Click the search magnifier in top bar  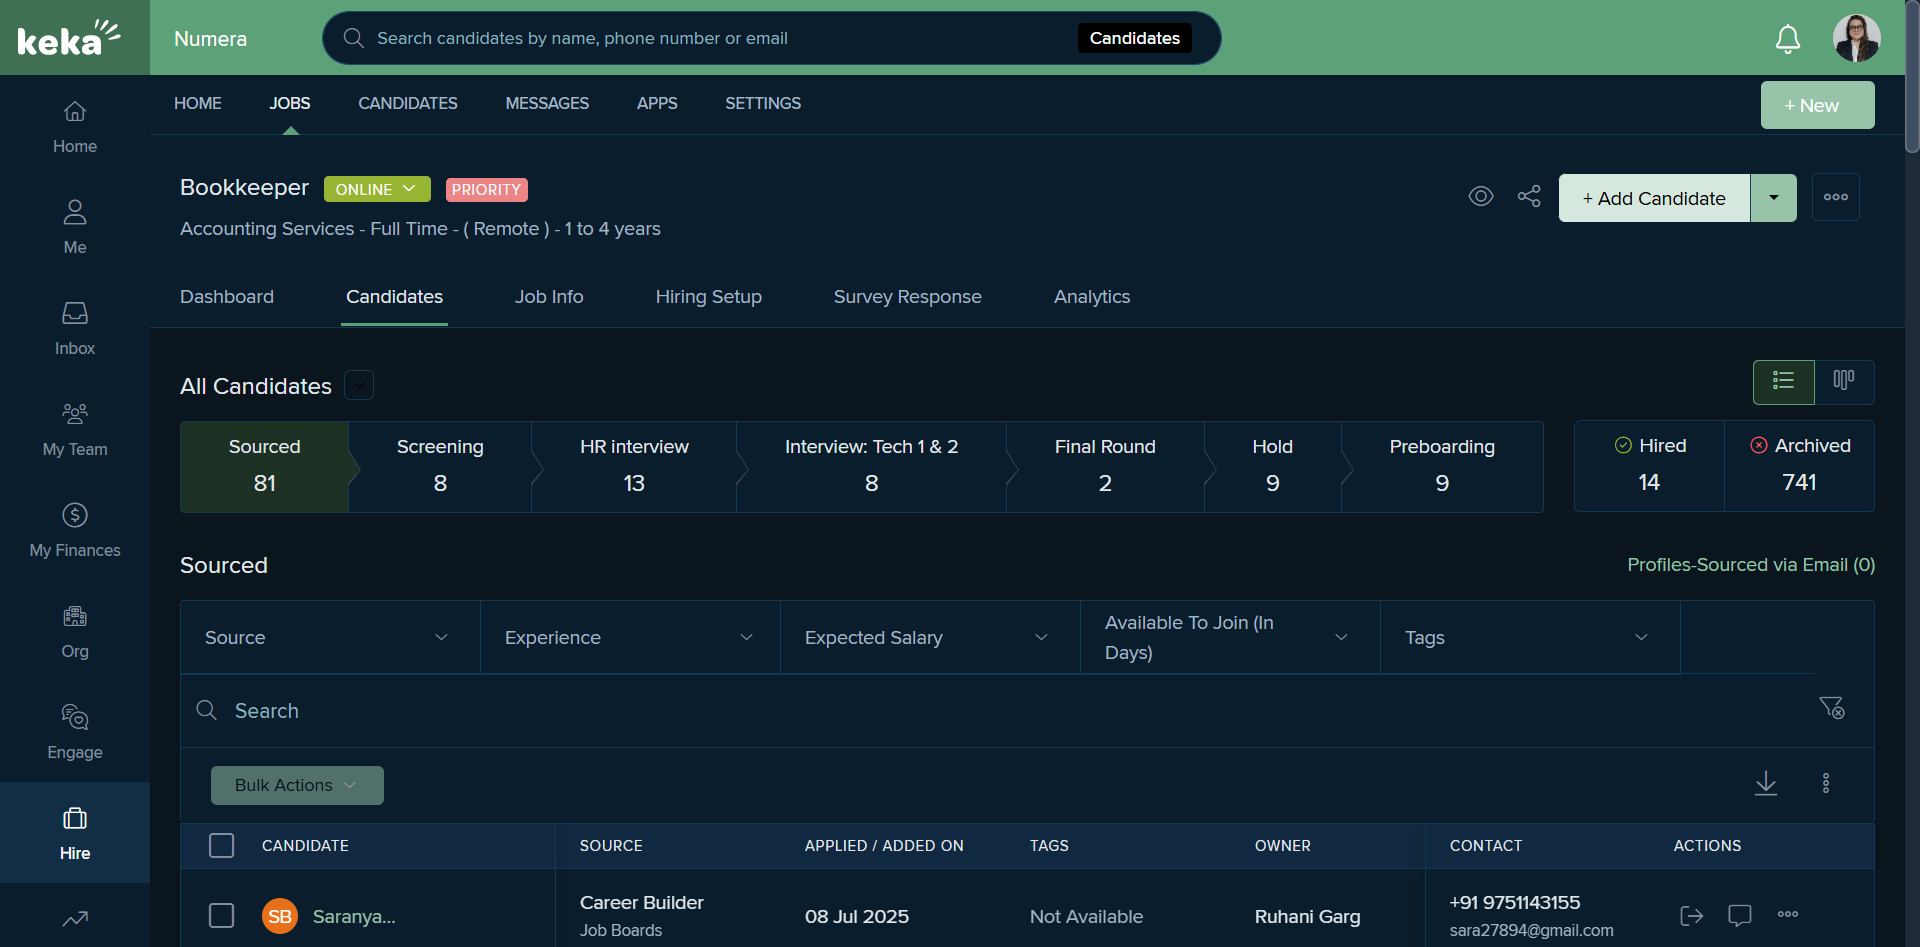point(353,38)
